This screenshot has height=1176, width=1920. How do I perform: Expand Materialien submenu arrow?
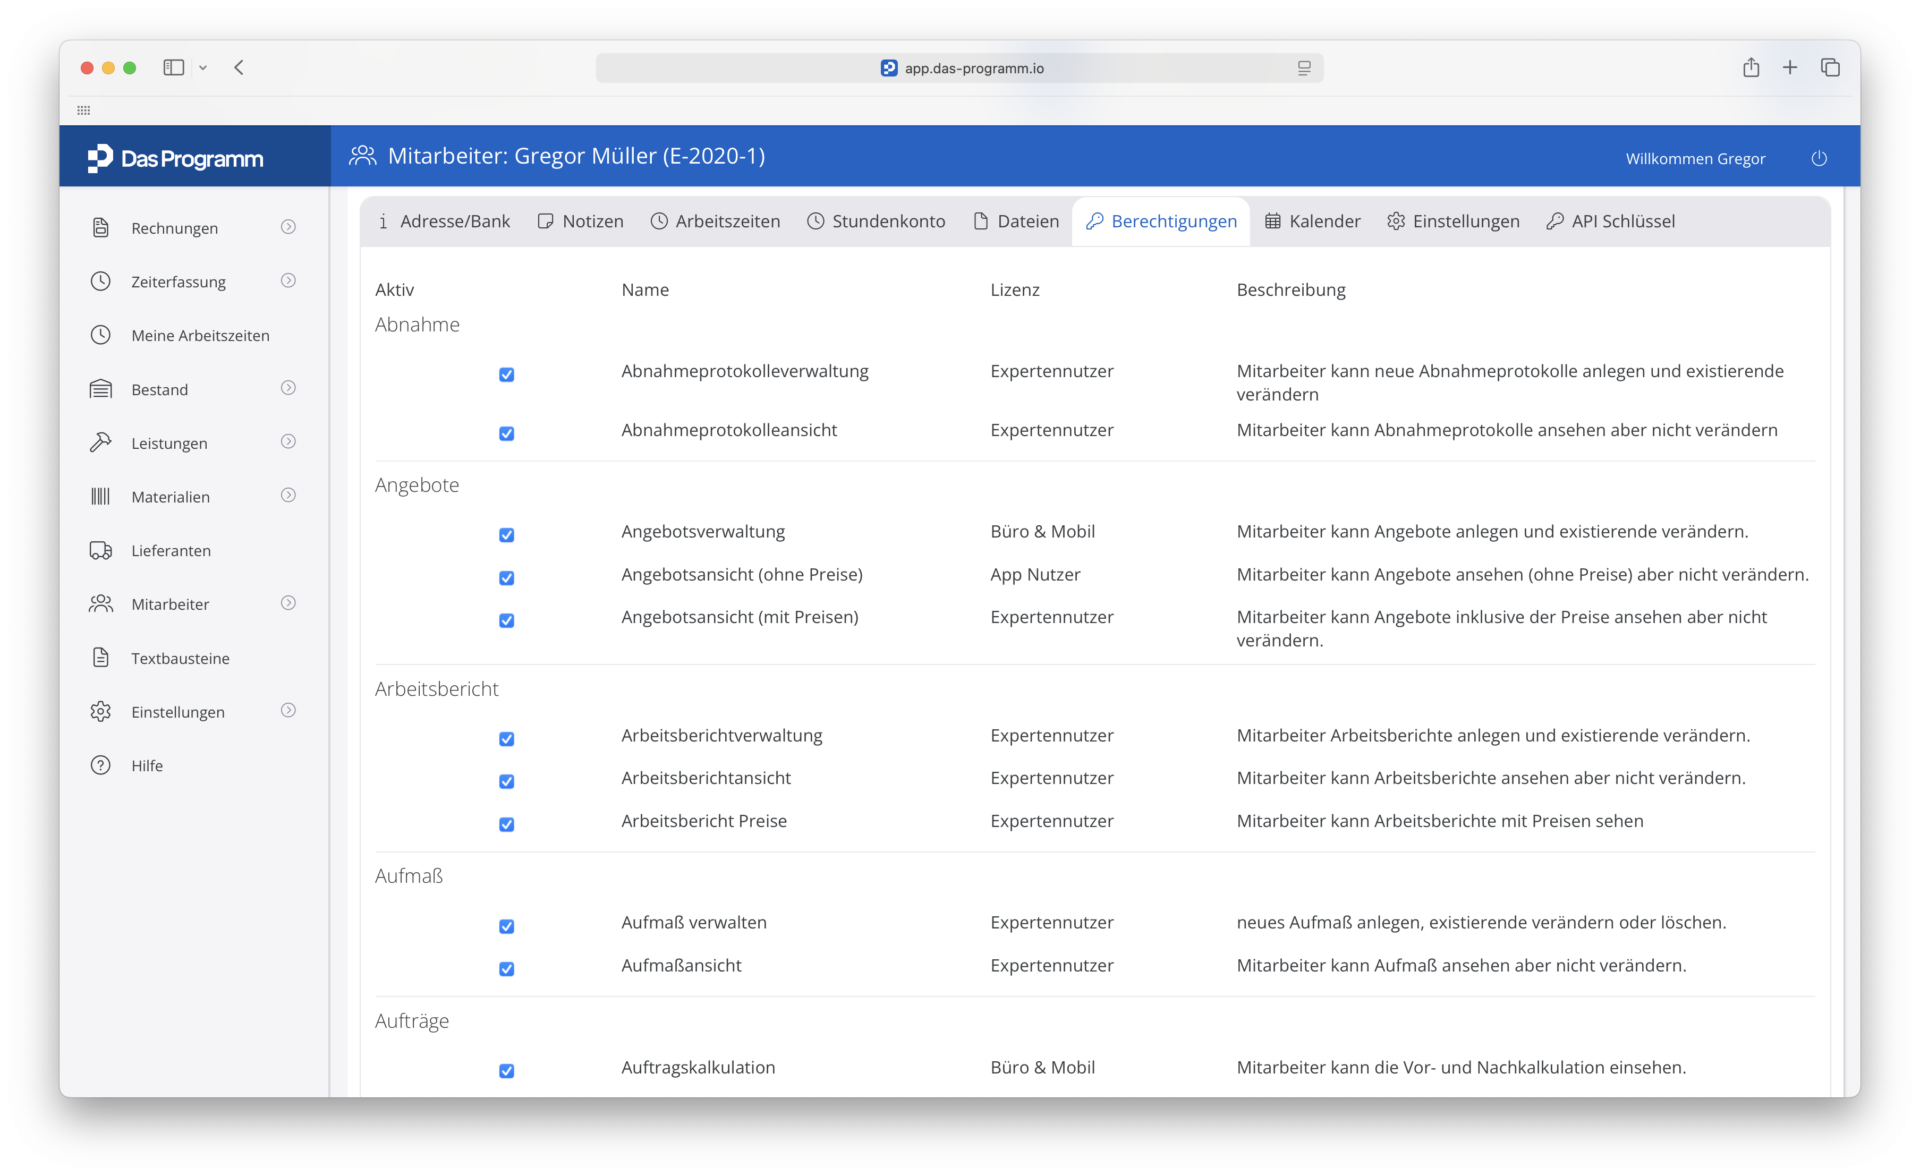point(288,495)
